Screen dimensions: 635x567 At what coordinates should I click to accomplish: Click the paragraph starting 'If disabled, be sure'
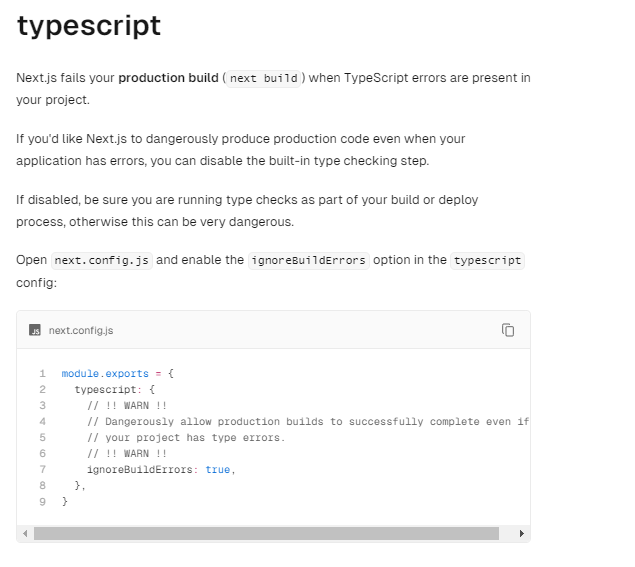(x=247, y=211)
